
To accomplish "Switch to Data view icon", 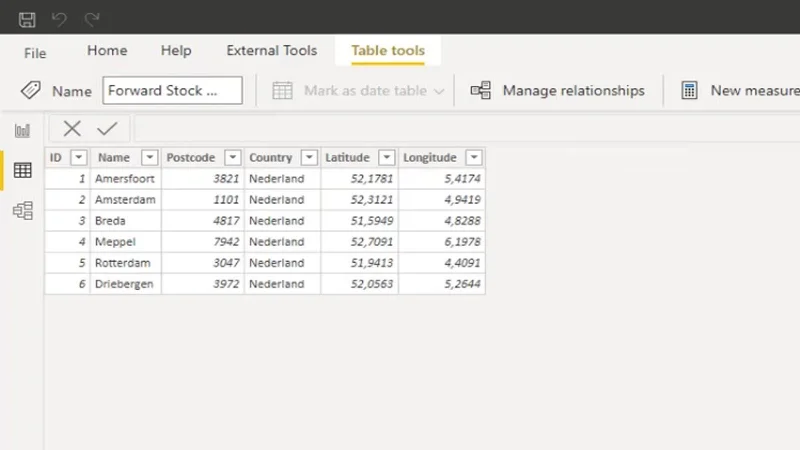I will tap(22, 170).
